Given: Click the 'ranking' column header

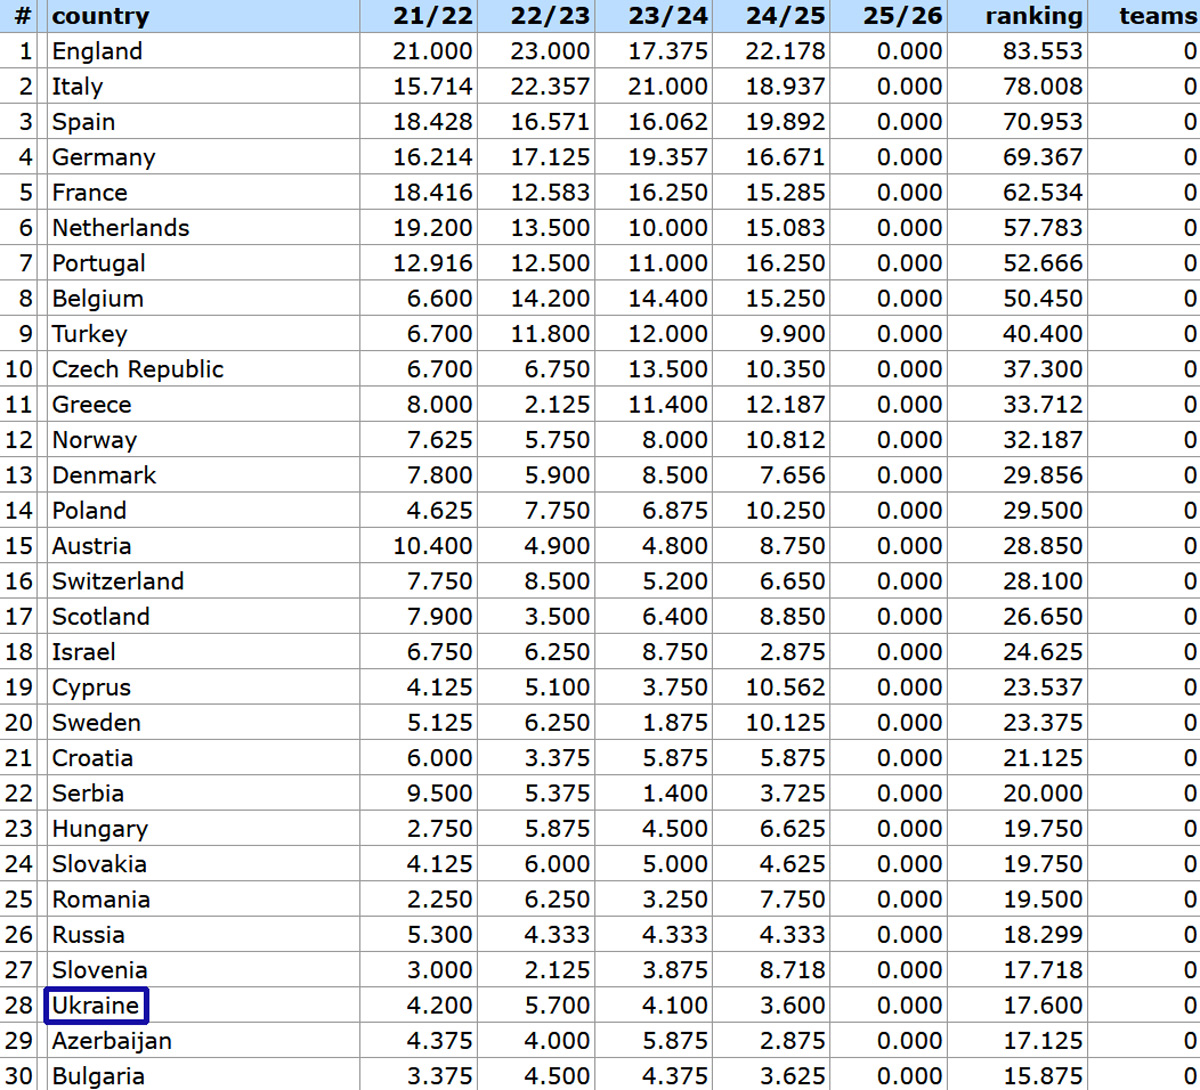Looking at the screenshot, I should click(x=1033, y=16).
